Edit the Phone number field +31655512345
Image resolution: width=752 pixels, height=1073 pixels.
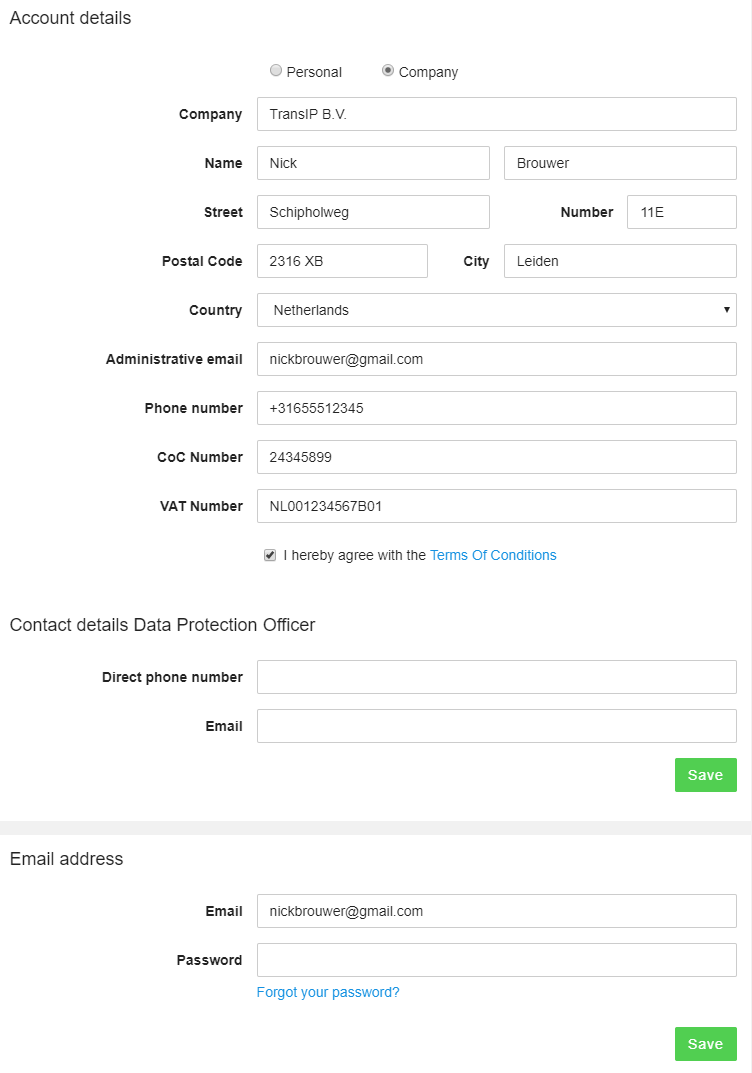point(497,409)
